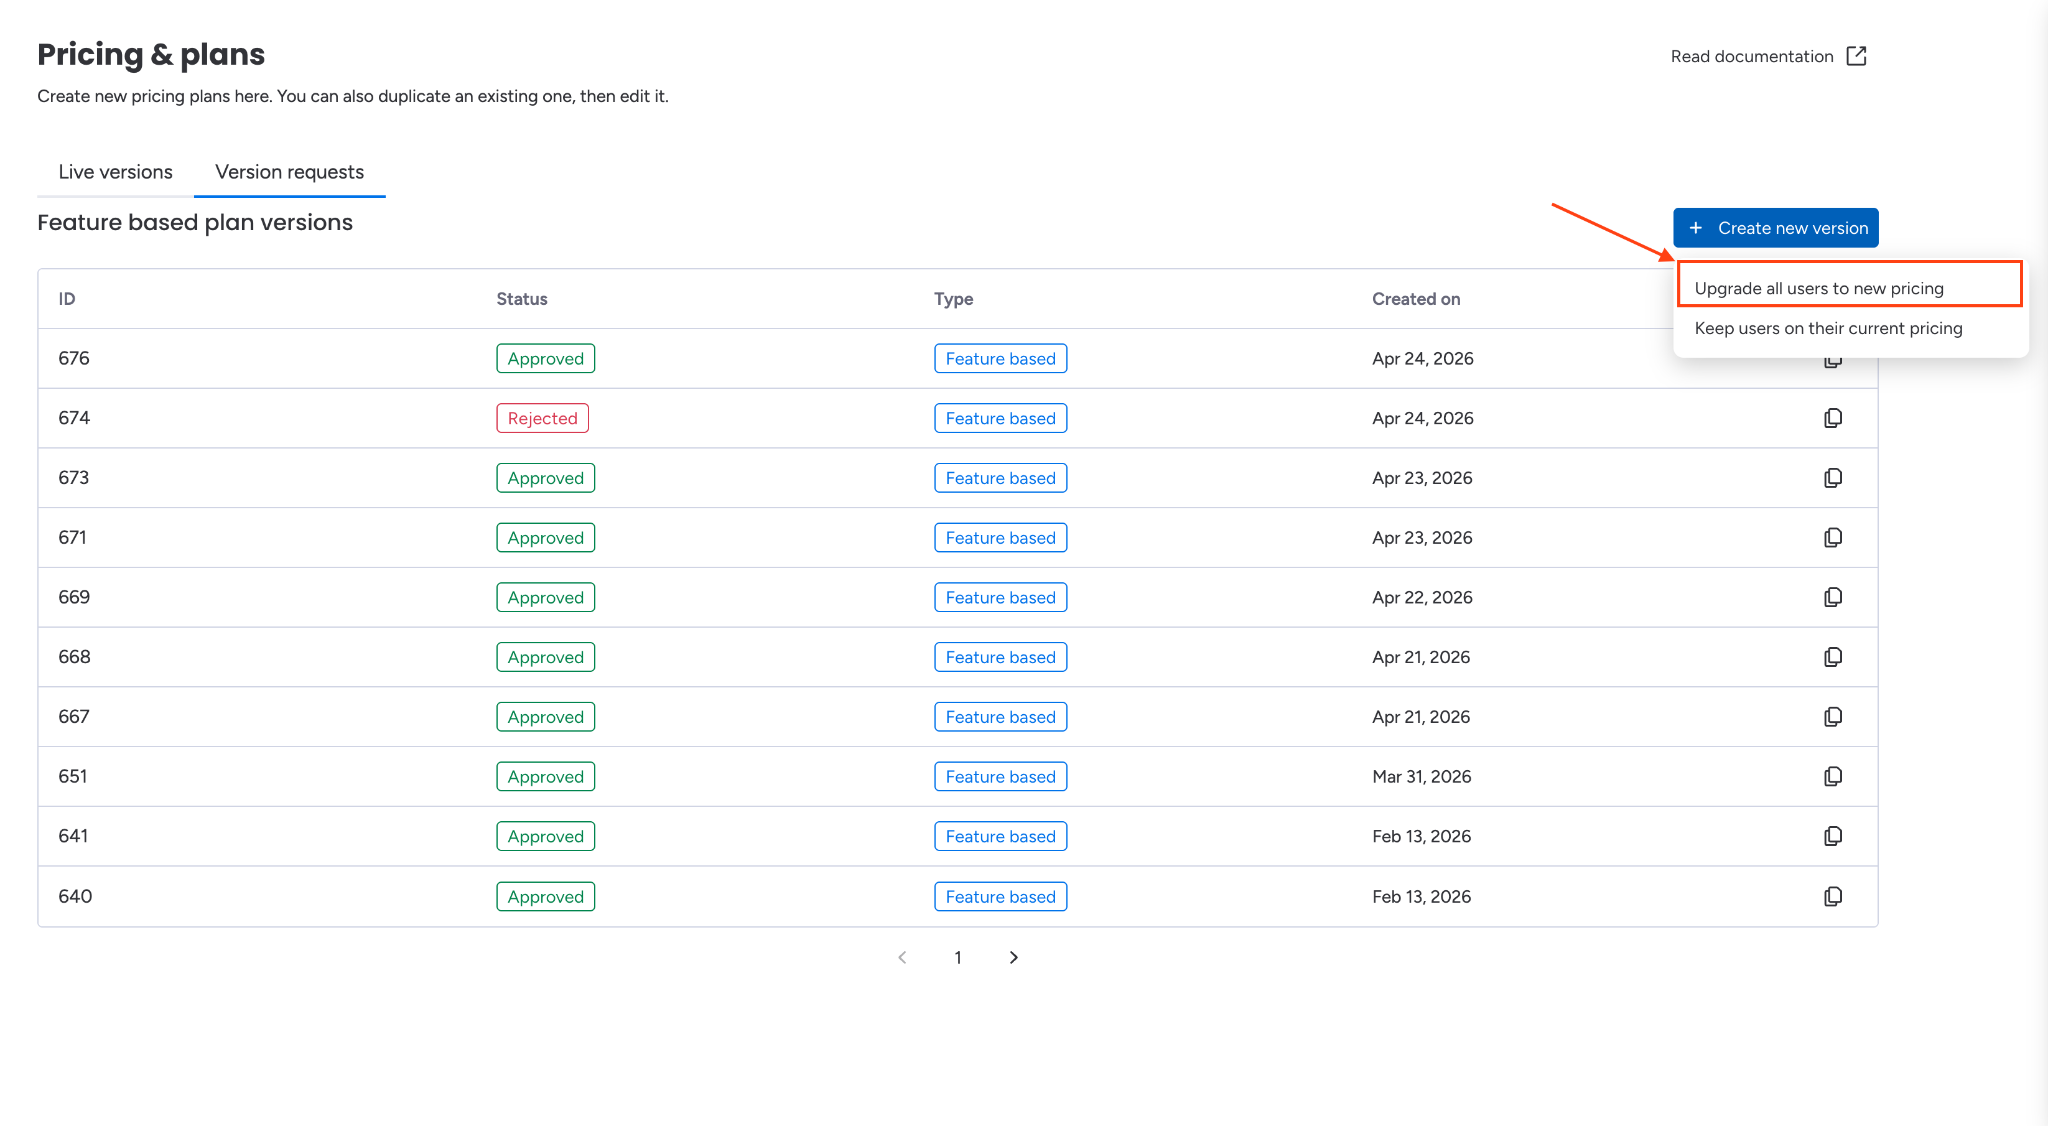
Task: Go to next page with right chevron
Action: (x=1013, y=957)
